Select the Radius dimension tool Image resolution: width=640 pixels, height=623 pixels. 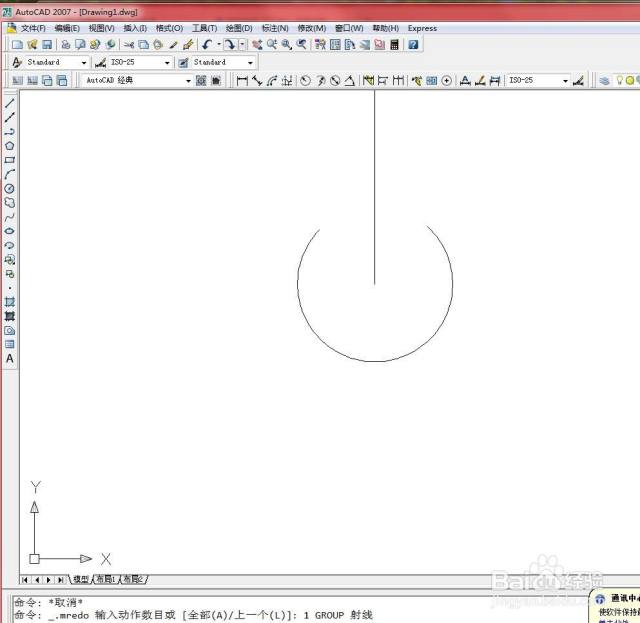tap(305, 80)
